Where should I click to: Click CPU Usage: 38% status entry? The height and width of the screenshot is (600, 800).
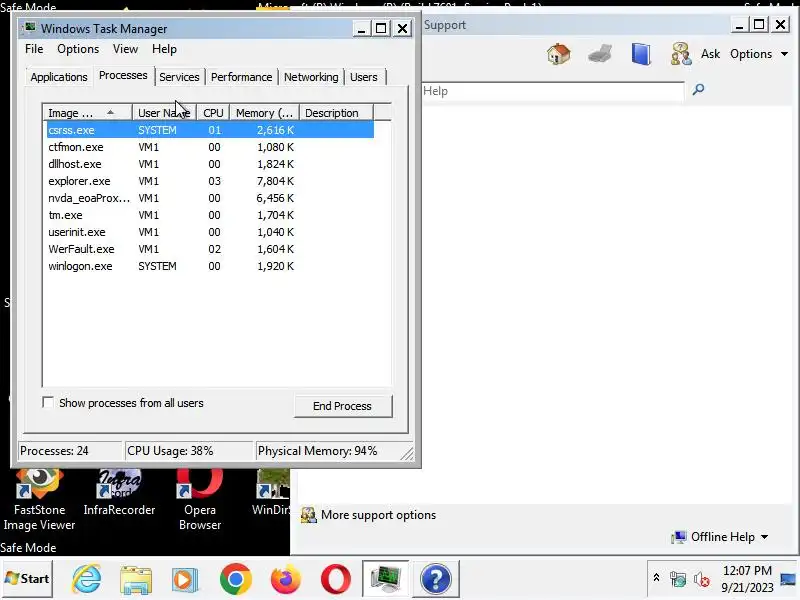click(x=189, y=451)
